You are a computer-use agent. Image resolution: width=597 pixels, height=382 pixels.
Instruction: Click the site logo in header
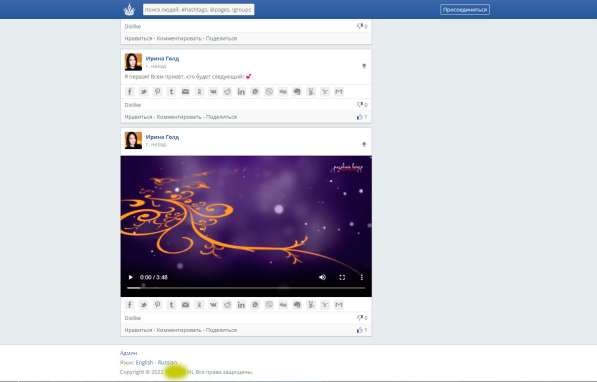pyautogui.click(x=129, y=10)
